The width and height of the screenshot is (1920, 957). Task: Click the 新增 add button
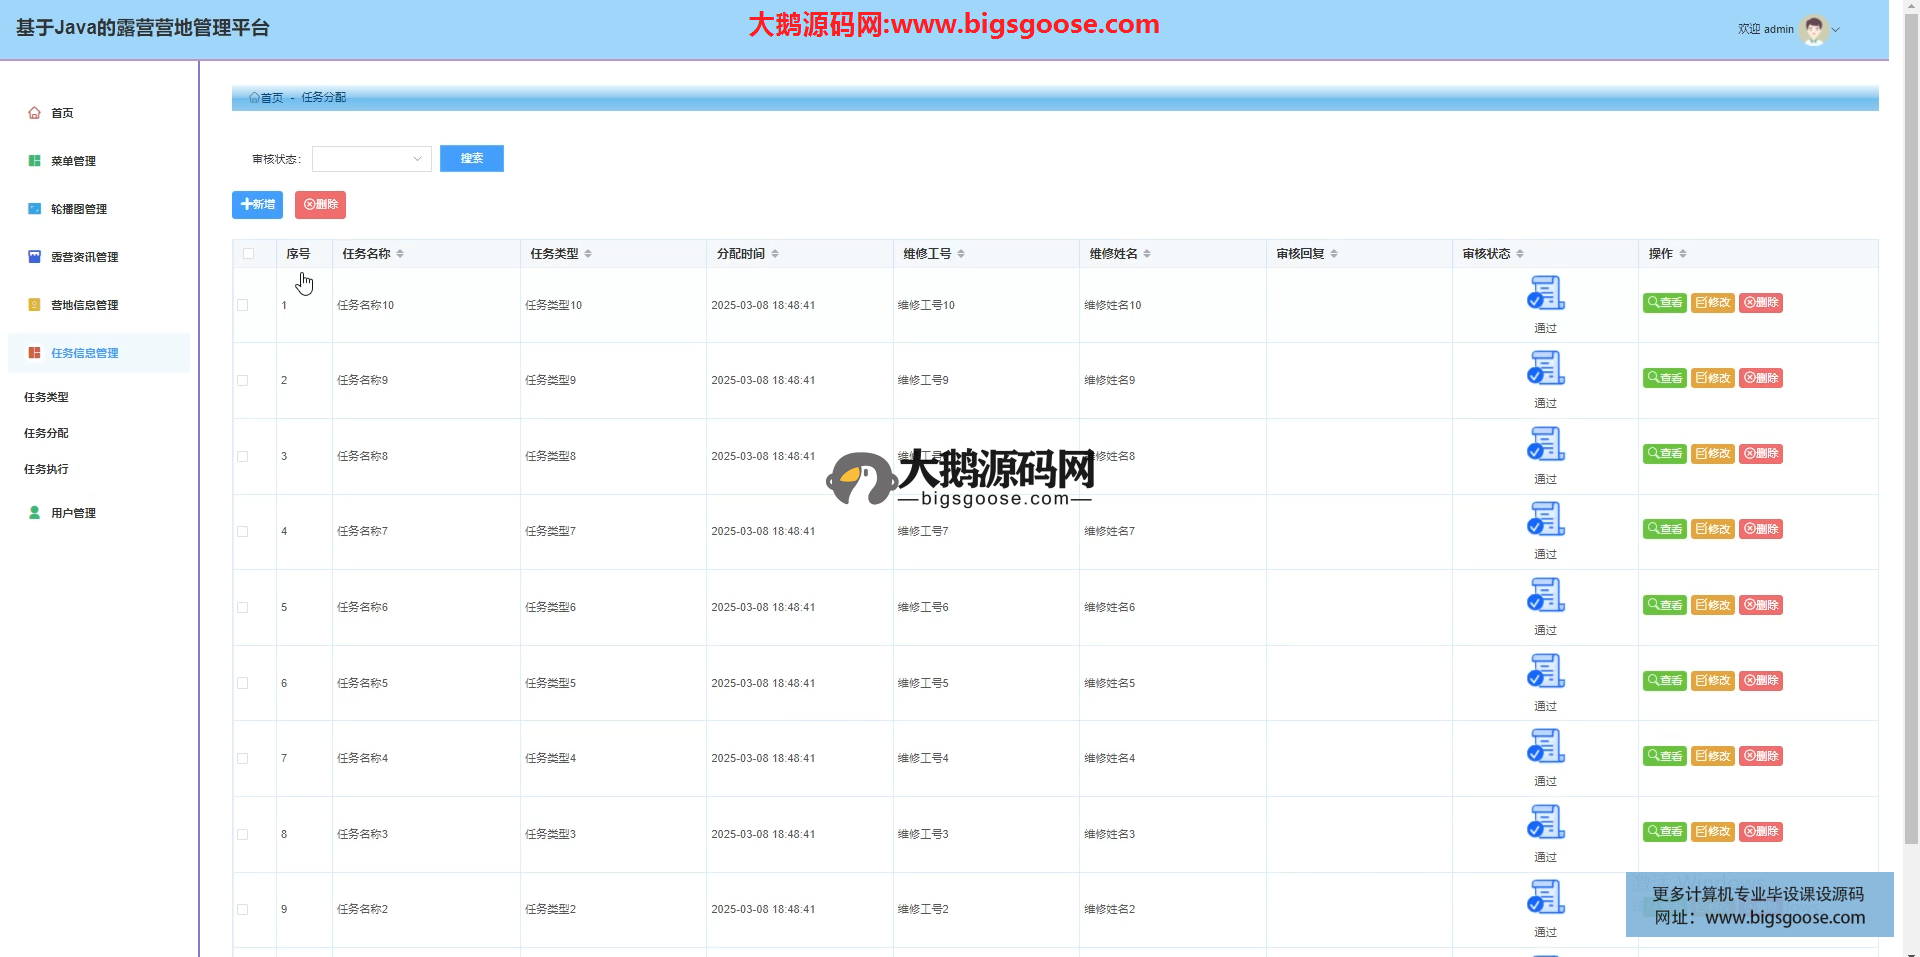point(257,205)
